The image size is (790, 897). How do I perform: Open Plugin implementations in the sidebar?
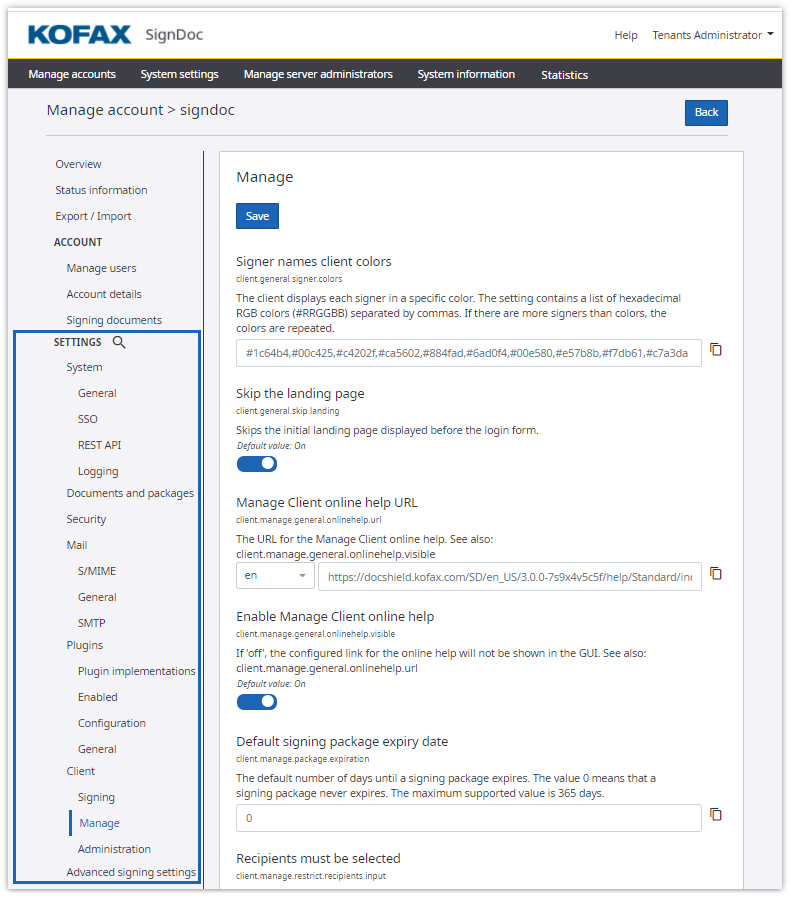tap(136, 671)
